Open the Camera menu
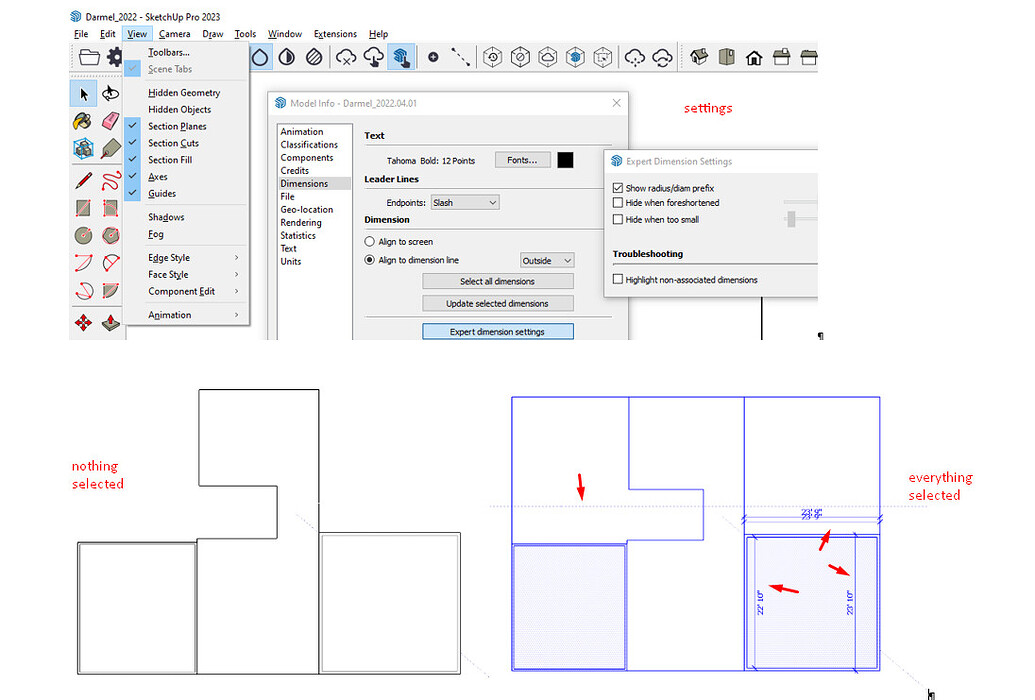 (x=174, y=33)
